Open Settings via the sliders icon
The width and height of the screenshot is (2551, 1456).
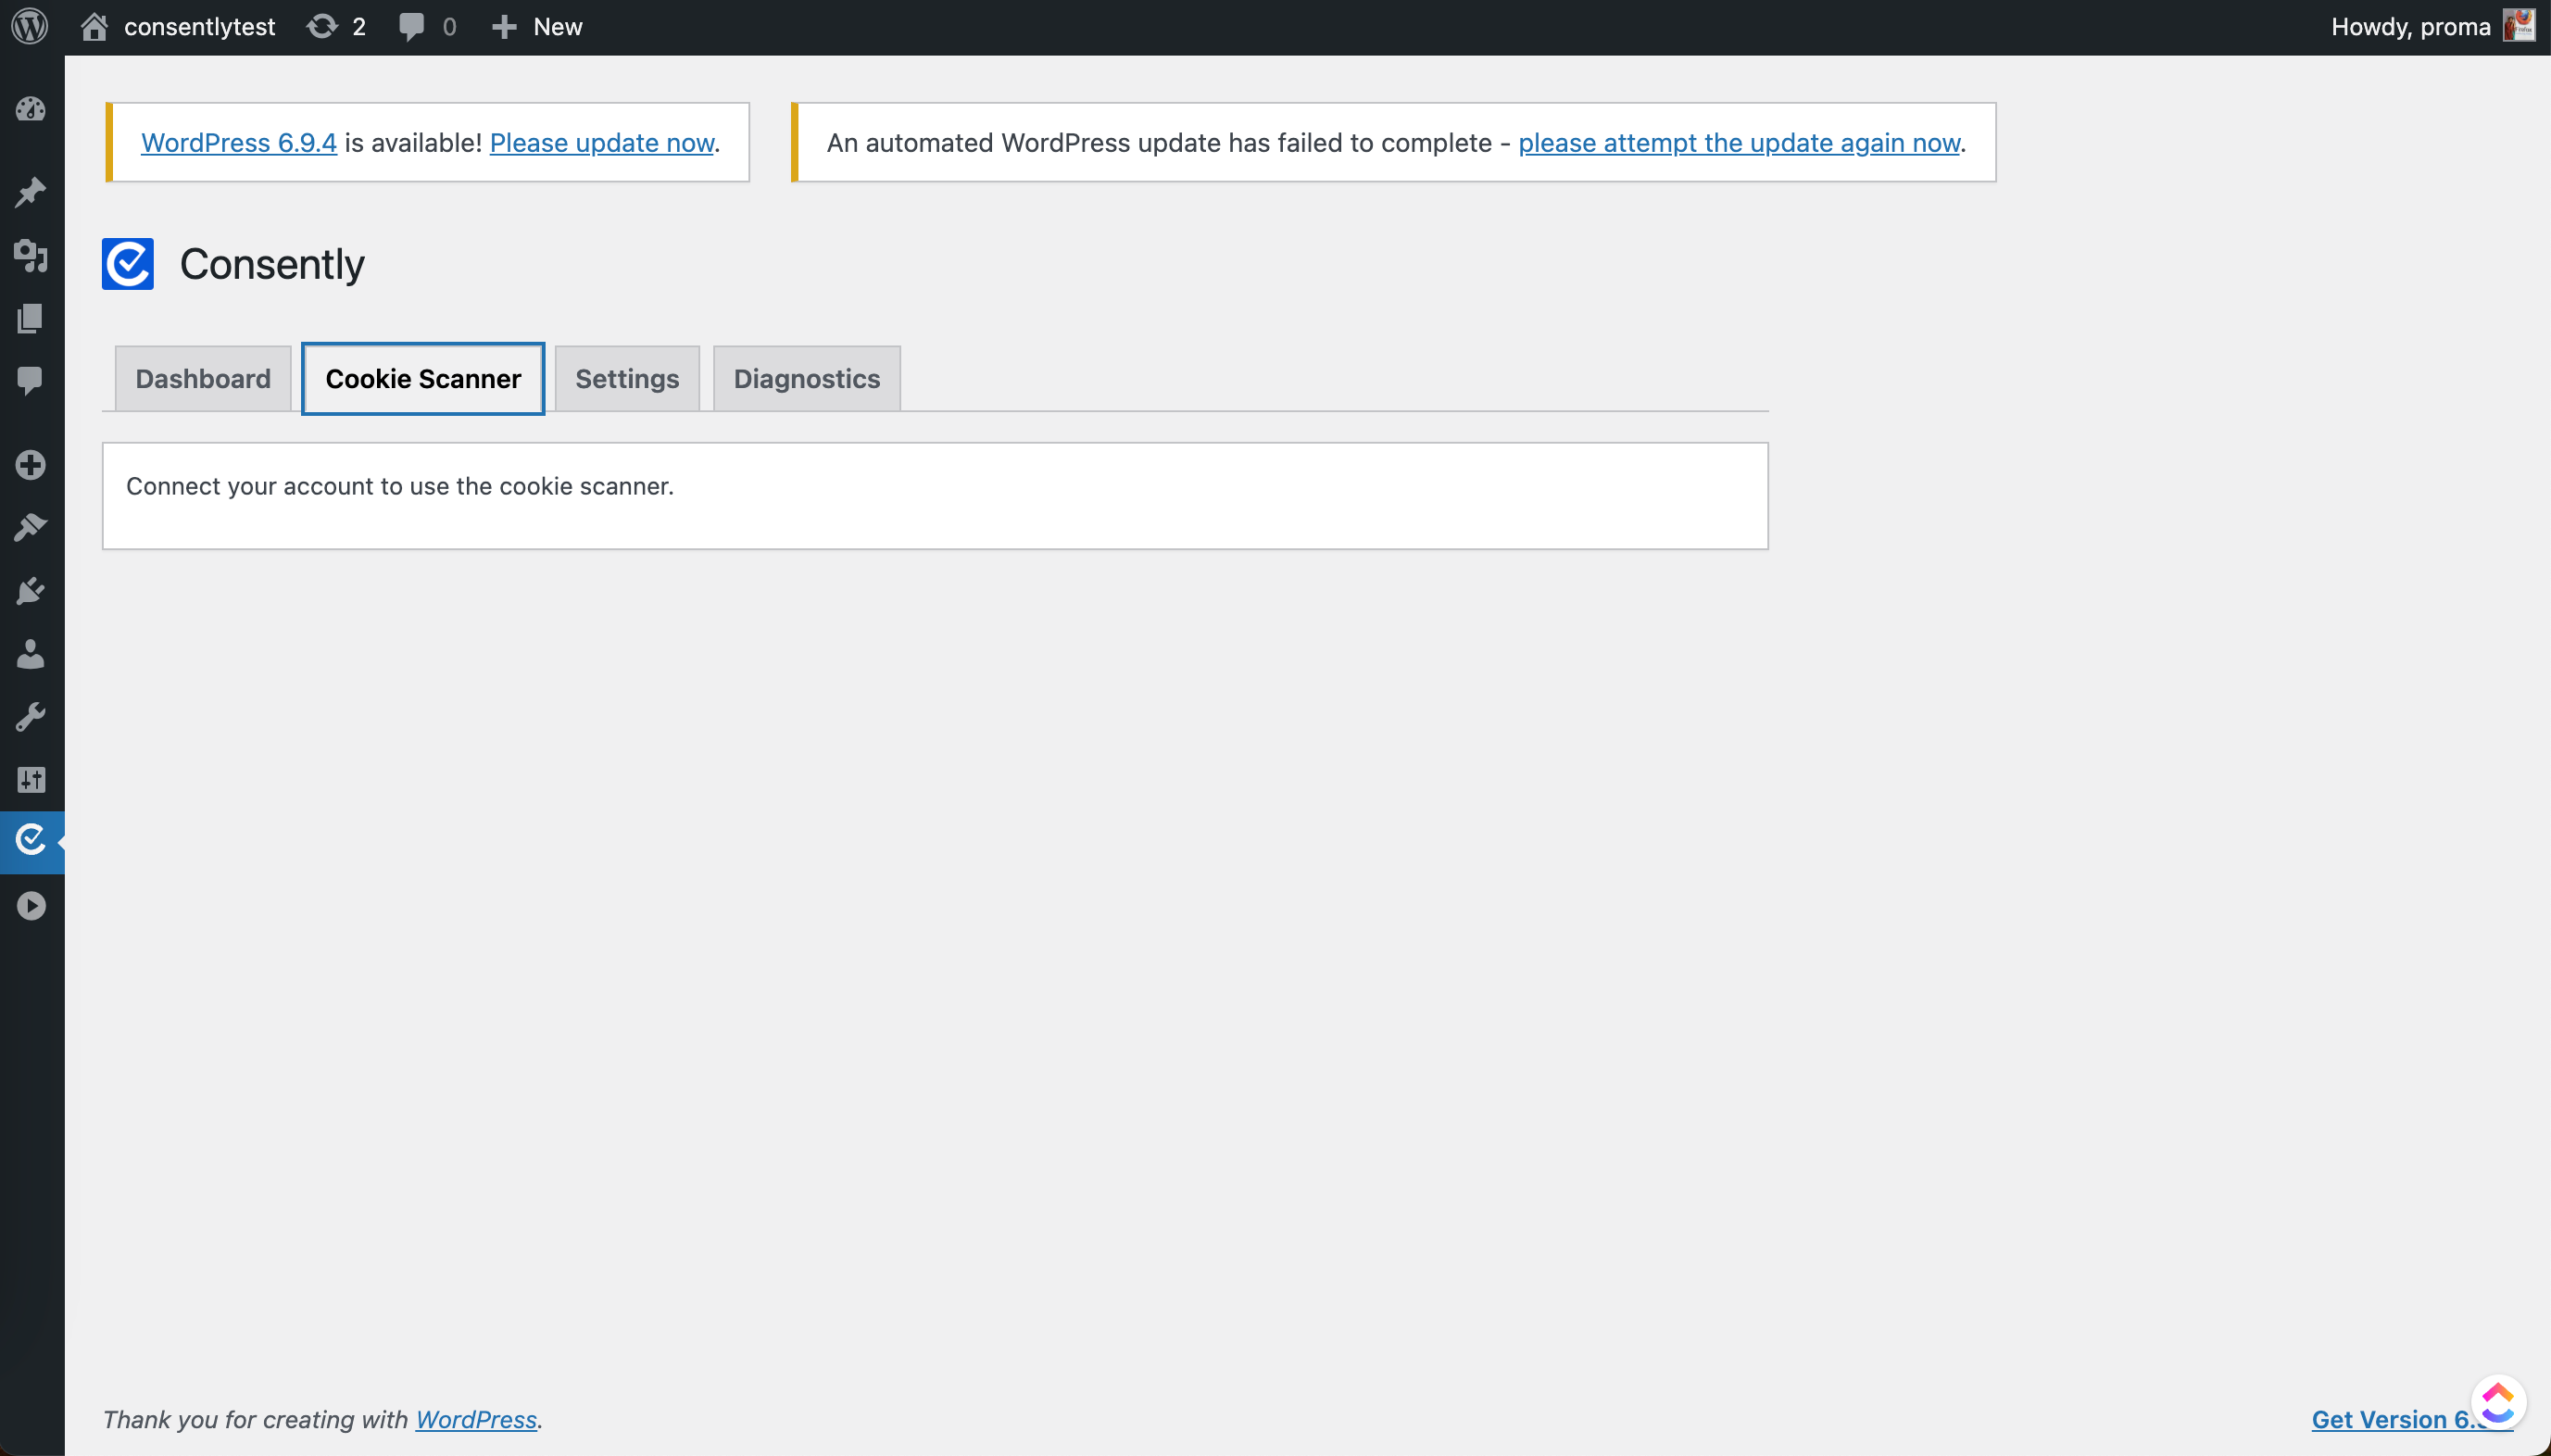coord(31,780)
